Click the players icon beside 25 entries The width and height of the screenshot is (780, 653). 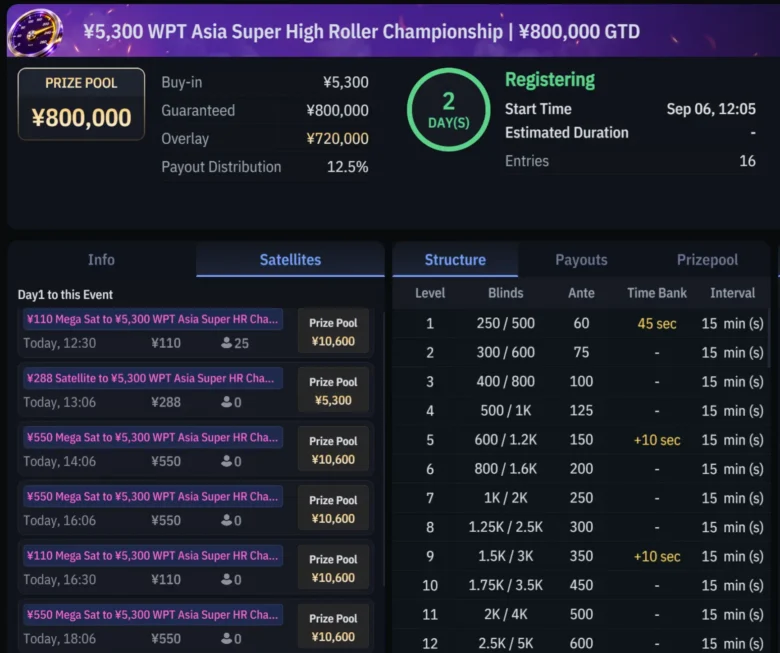pyautogui.click(x=226, y=343)
